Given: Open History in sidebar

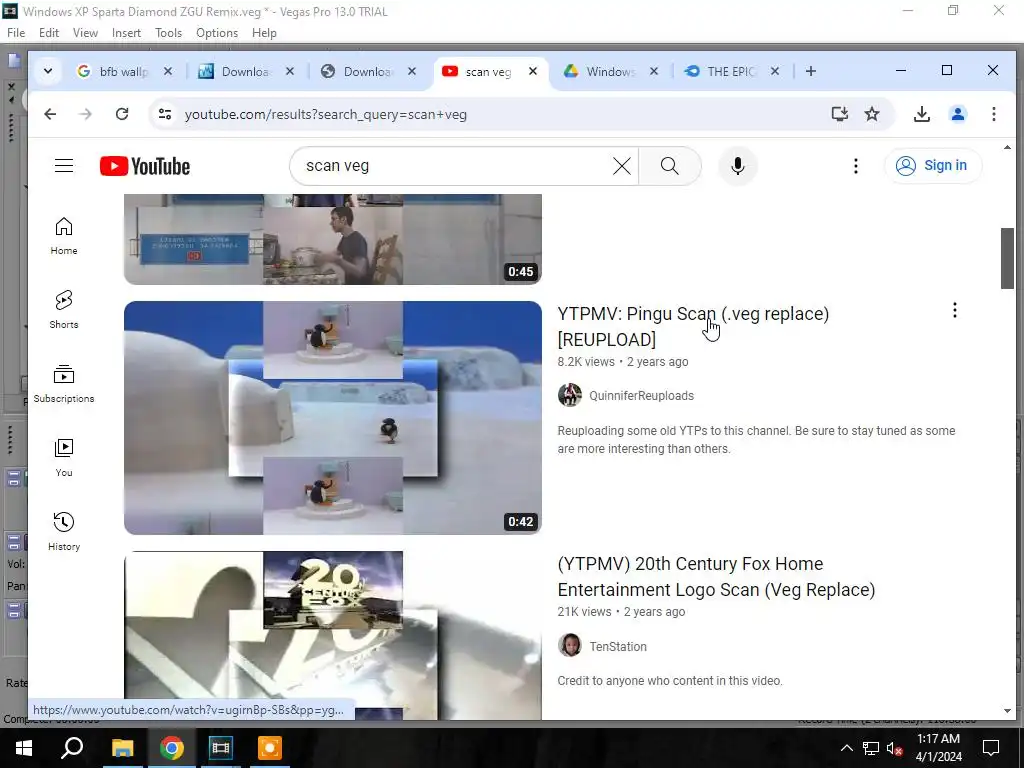Looking at the screenshot, I should tap(64, 532).
